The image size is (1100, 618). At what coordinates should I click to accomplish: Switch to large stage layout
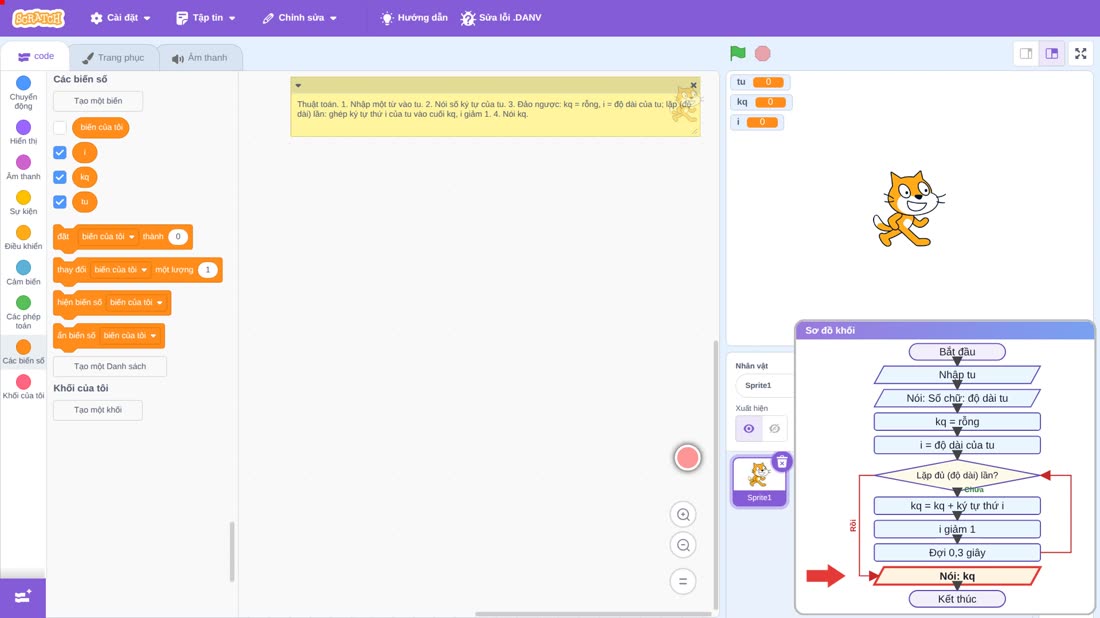(1052, 53)
